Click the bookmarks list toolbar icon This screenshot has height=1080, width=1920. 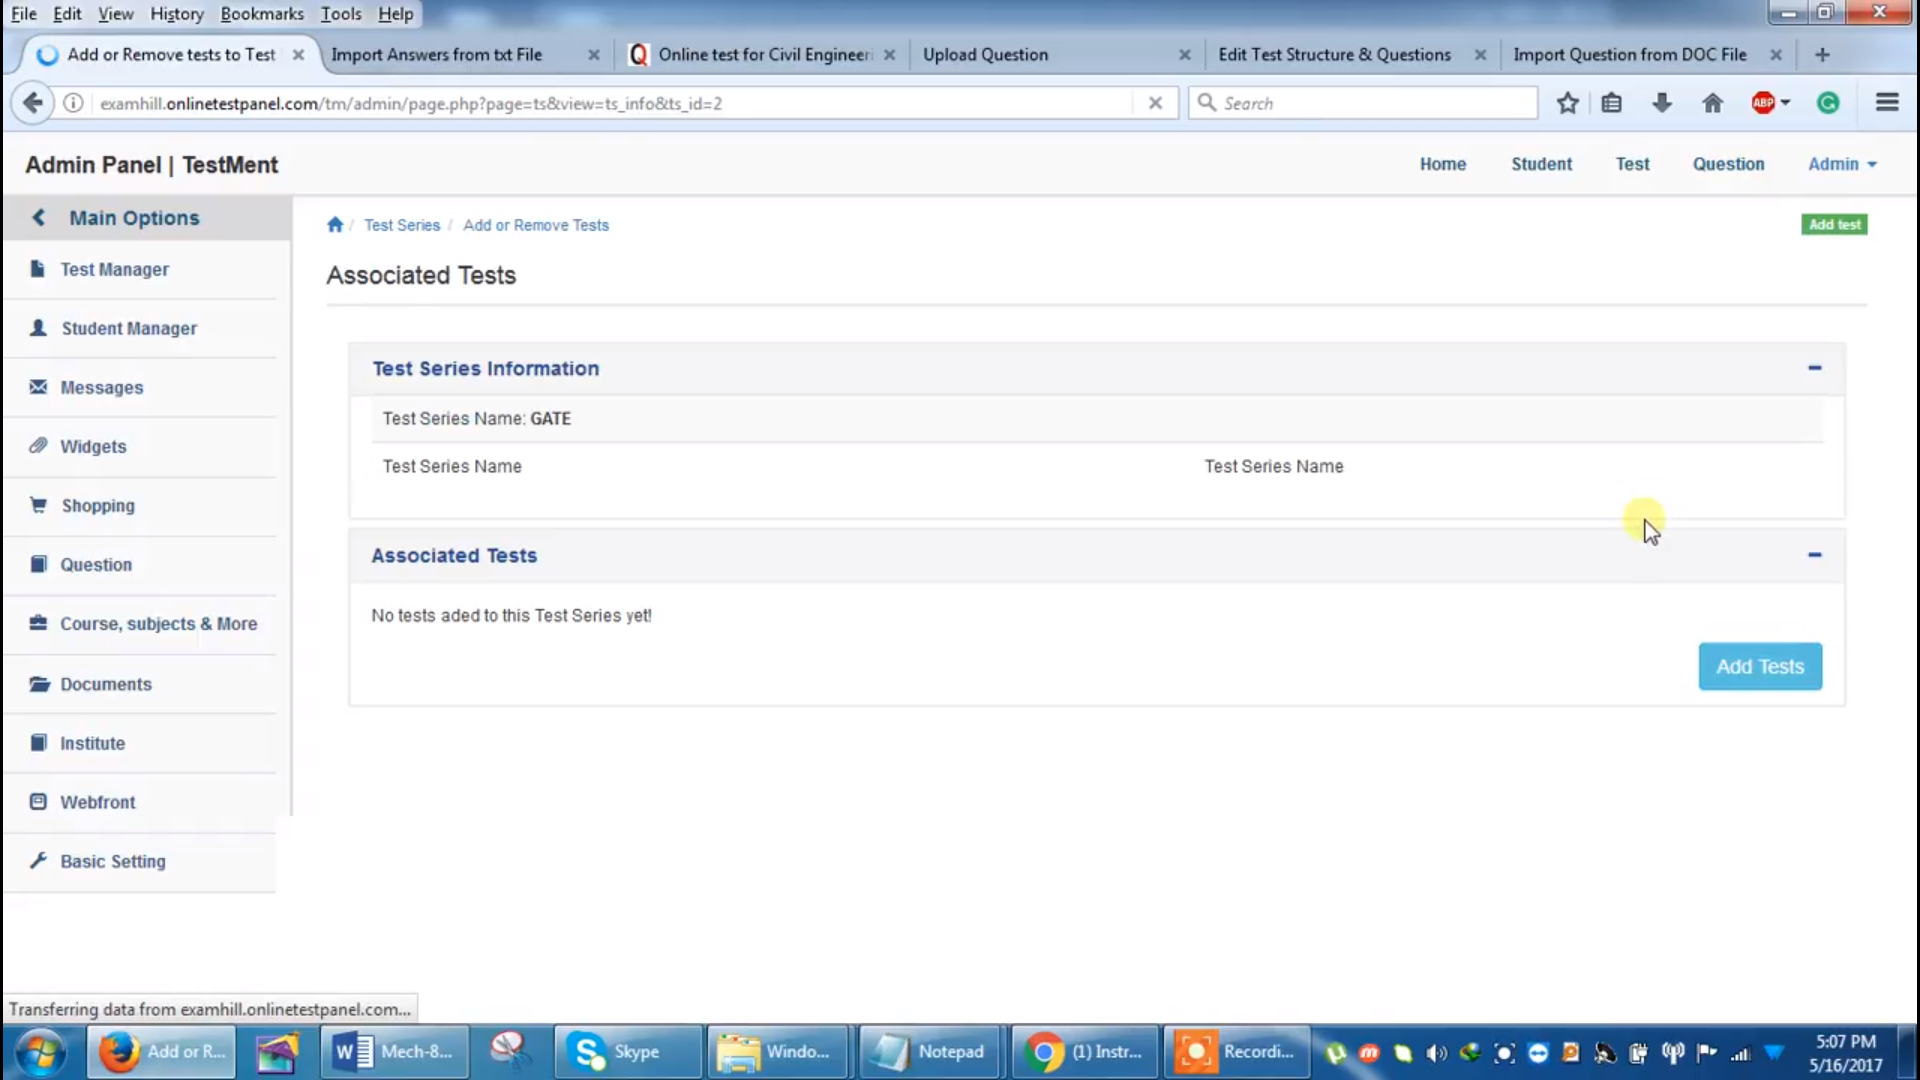[1611, 103]
